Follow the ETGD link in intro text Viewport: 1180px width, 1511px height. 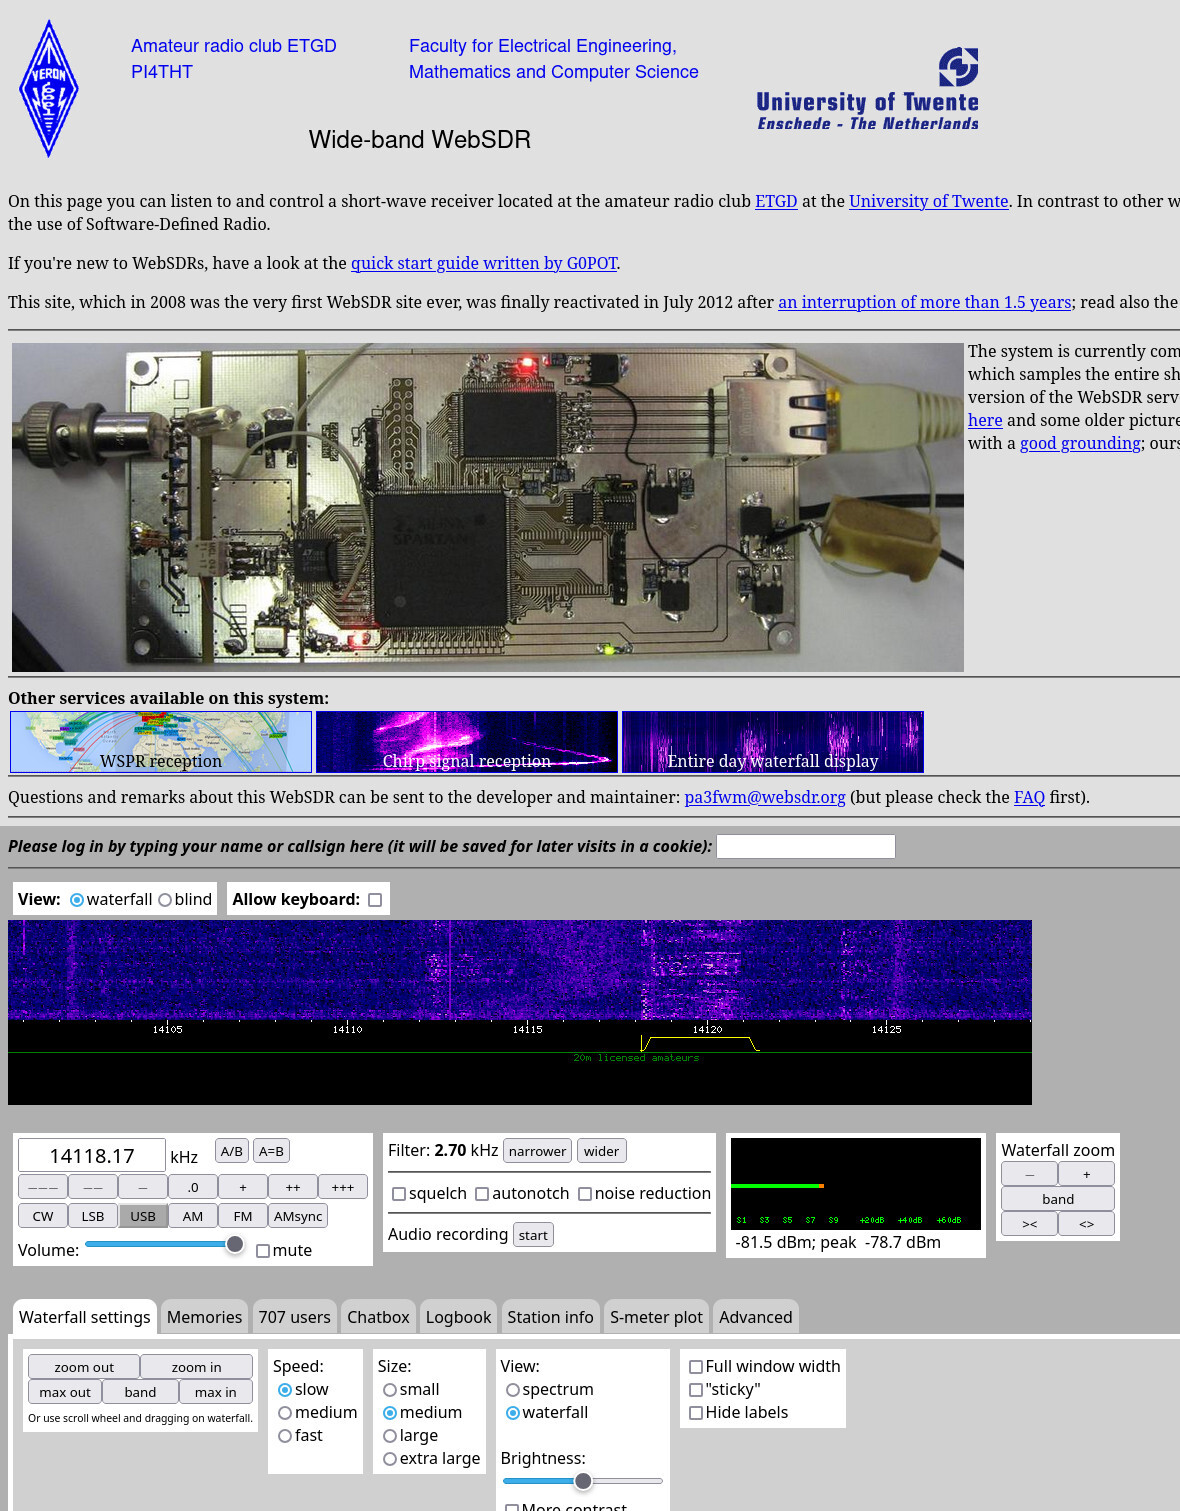pyautogui.click(x=776, y=201)
